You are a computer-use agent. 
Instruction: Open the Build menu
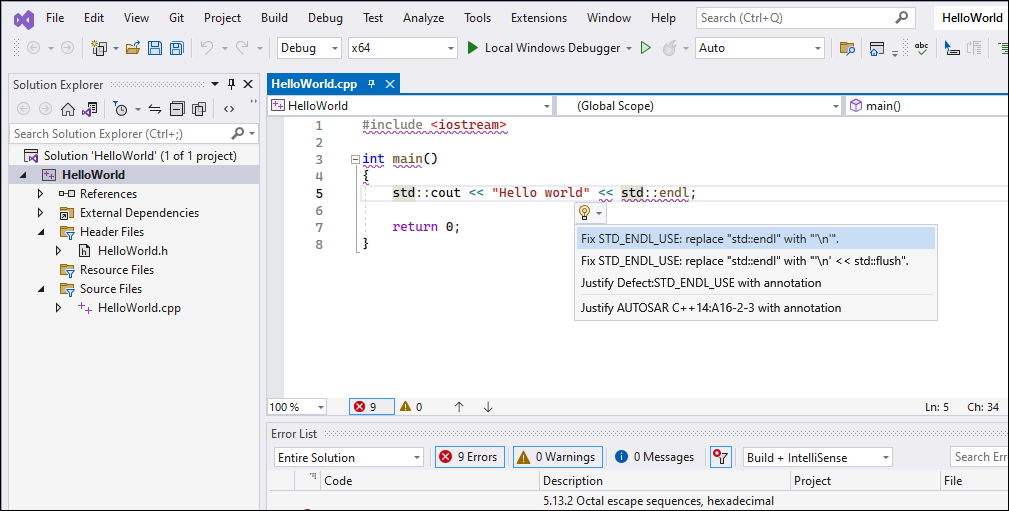point(274,18)
